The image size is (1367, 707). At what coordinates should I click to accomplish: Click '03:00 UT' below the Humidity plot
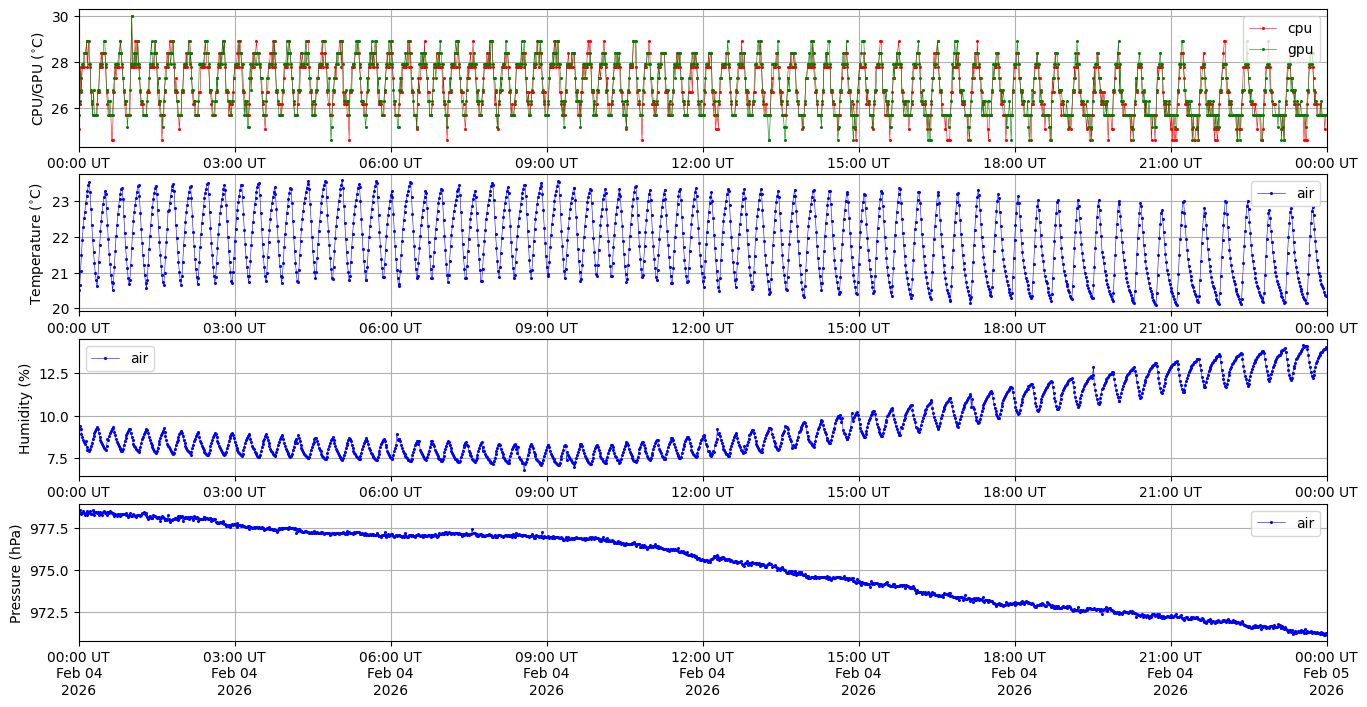234,492
